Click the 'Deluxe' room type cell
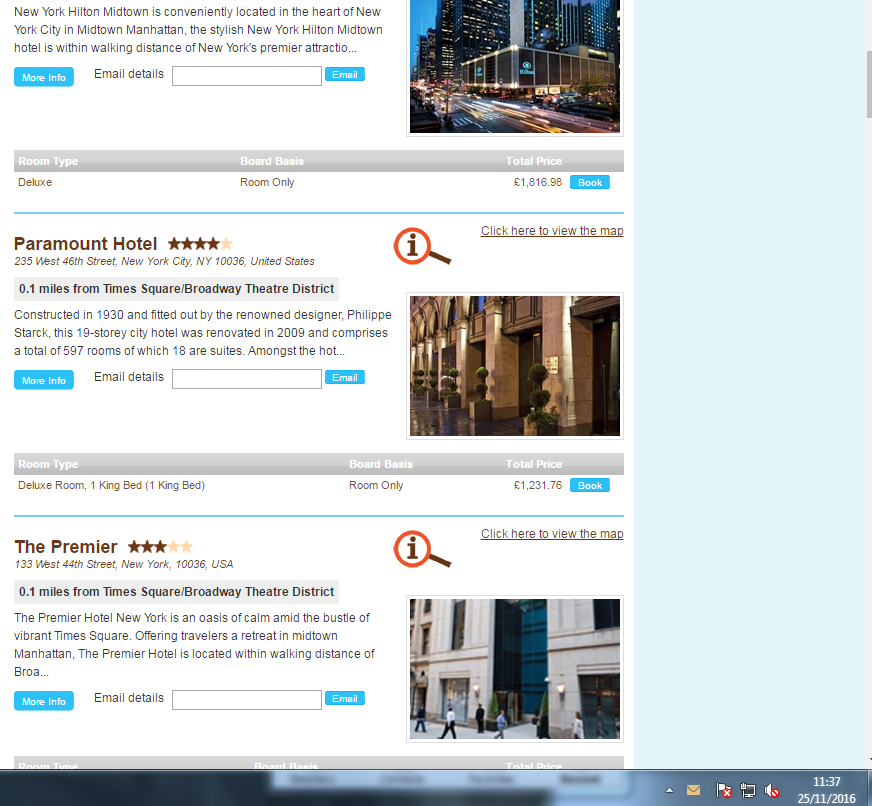 pos(35,182)
